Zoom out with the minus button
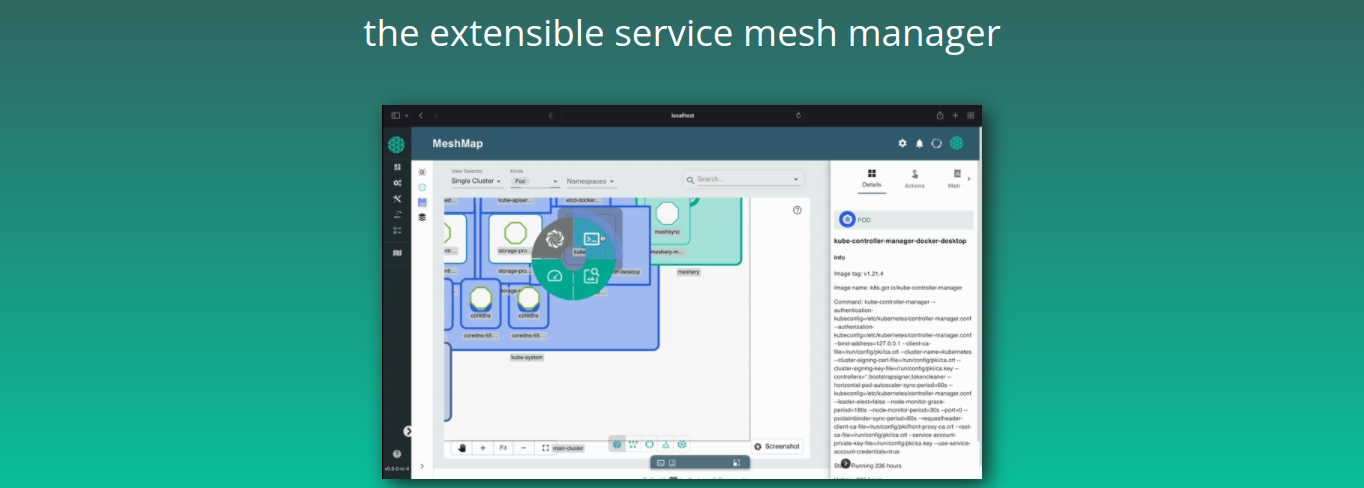The height and width of the screenshot is (488, 1364). tap(523, 448)
